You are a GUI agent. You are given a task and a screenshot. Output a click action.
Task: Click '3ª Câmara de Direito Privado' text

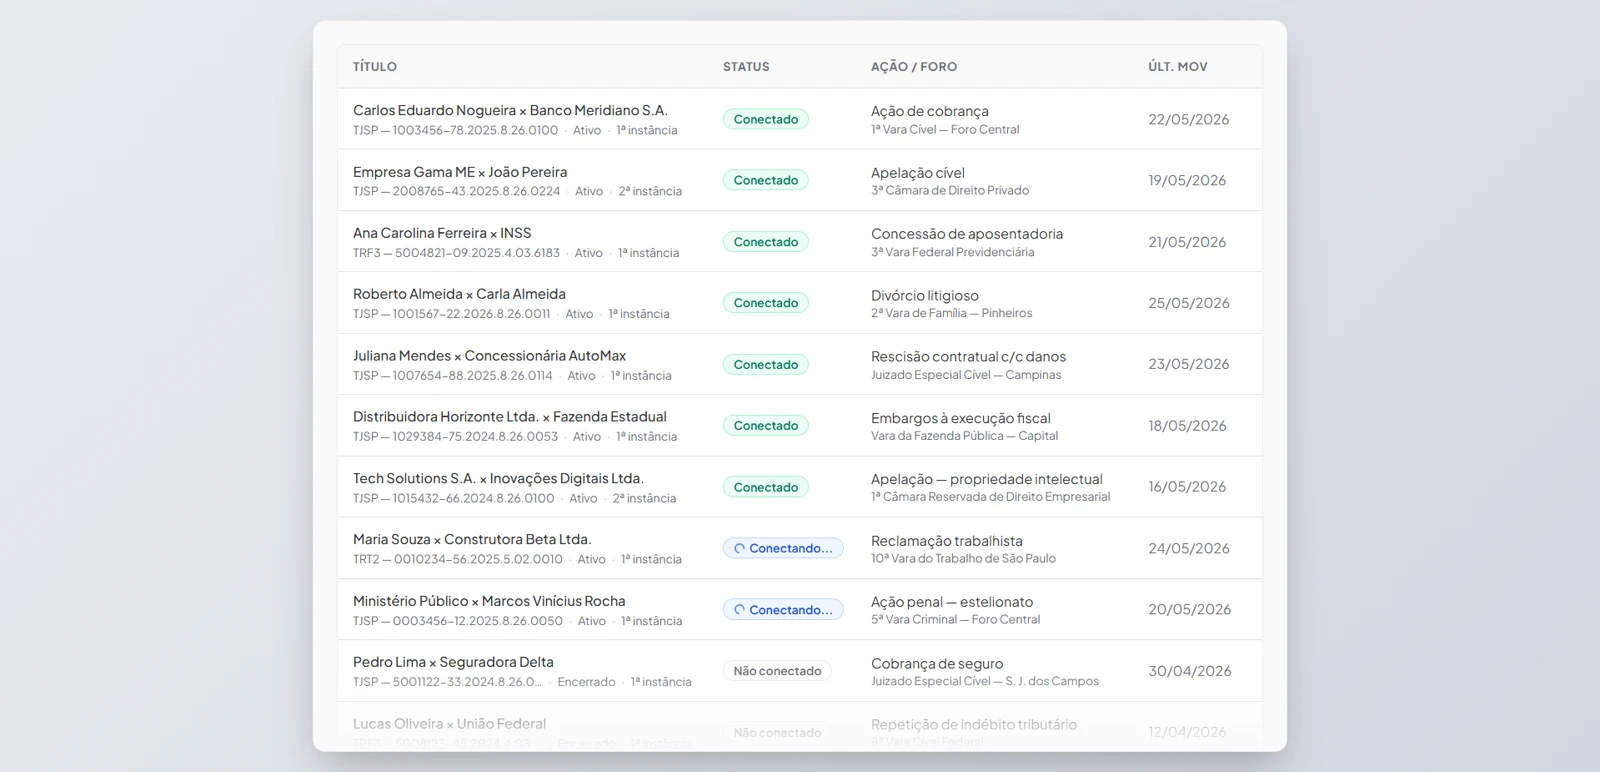(x=950, y=191)
